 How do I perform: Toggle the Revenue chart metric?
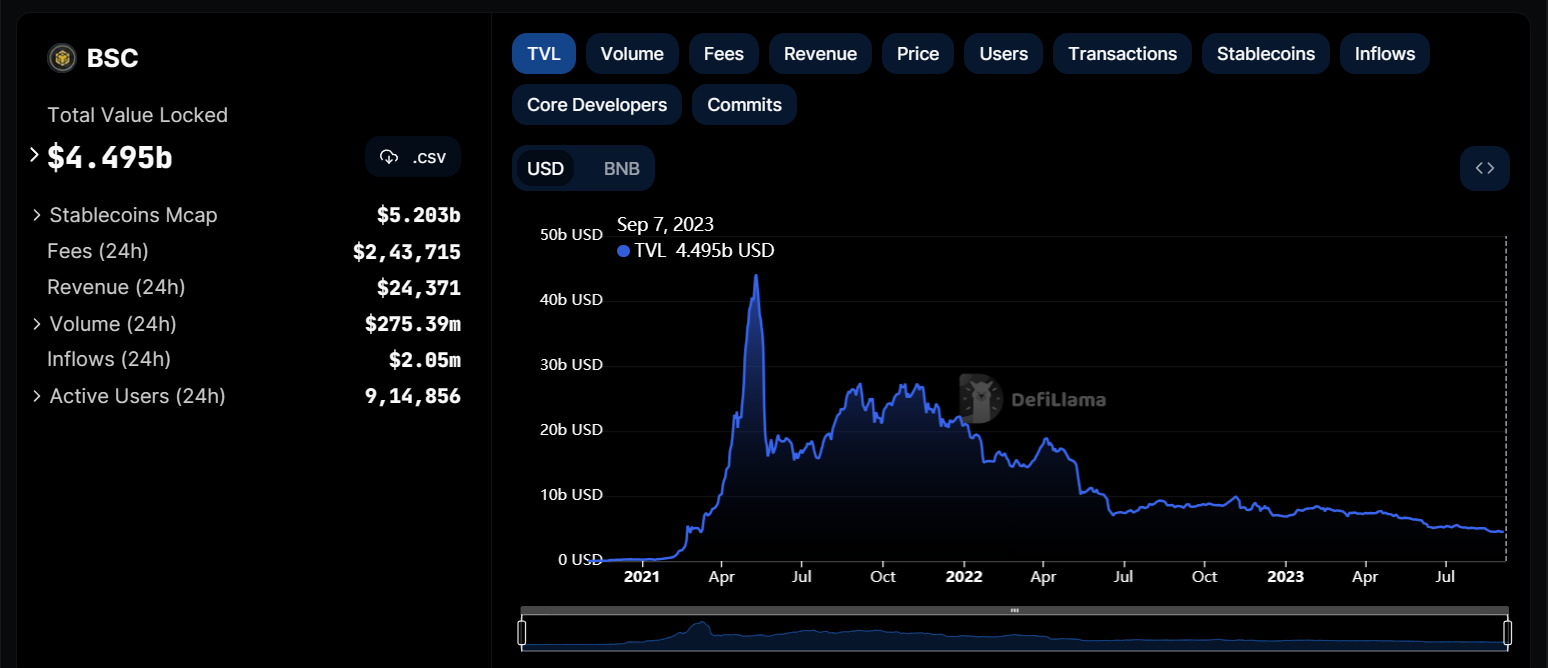coord(820,53)
